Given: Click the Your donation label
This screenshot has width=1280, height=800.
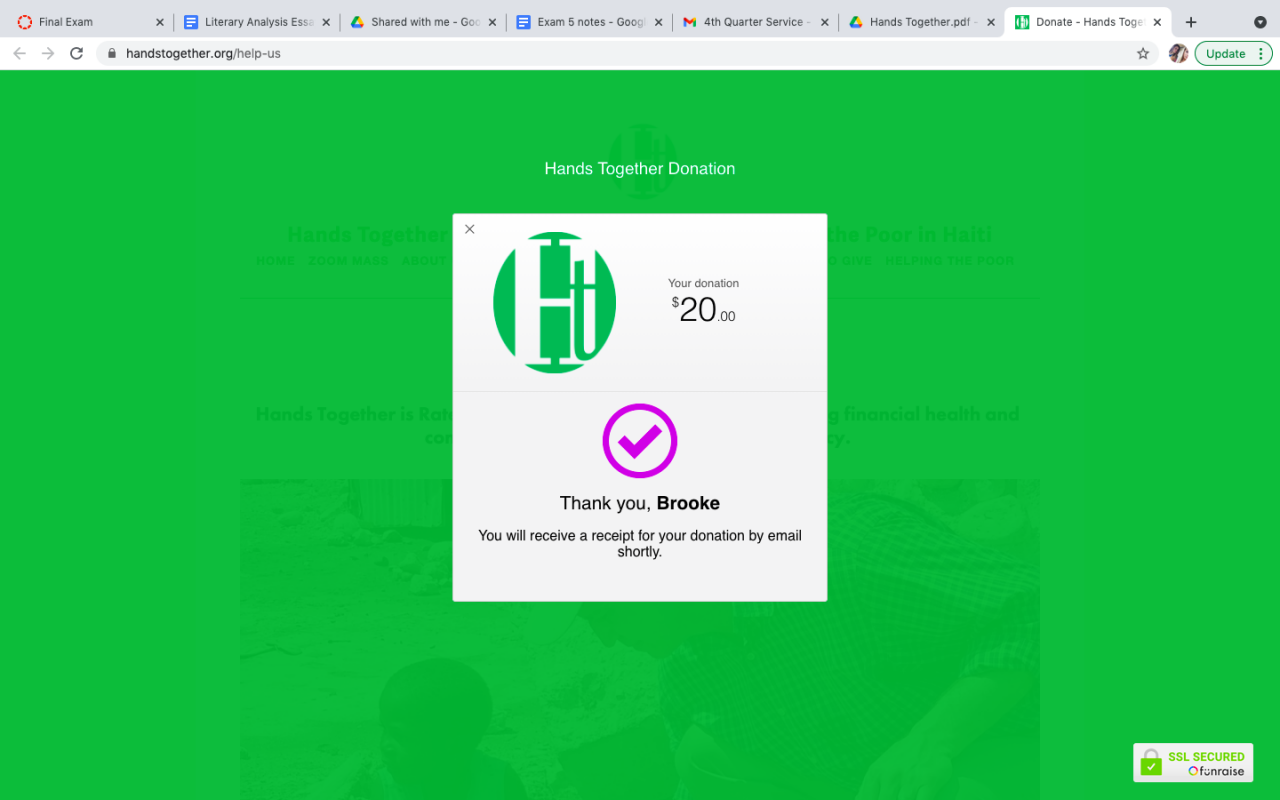Looking at the screenshot, I should tap(703, 283).
